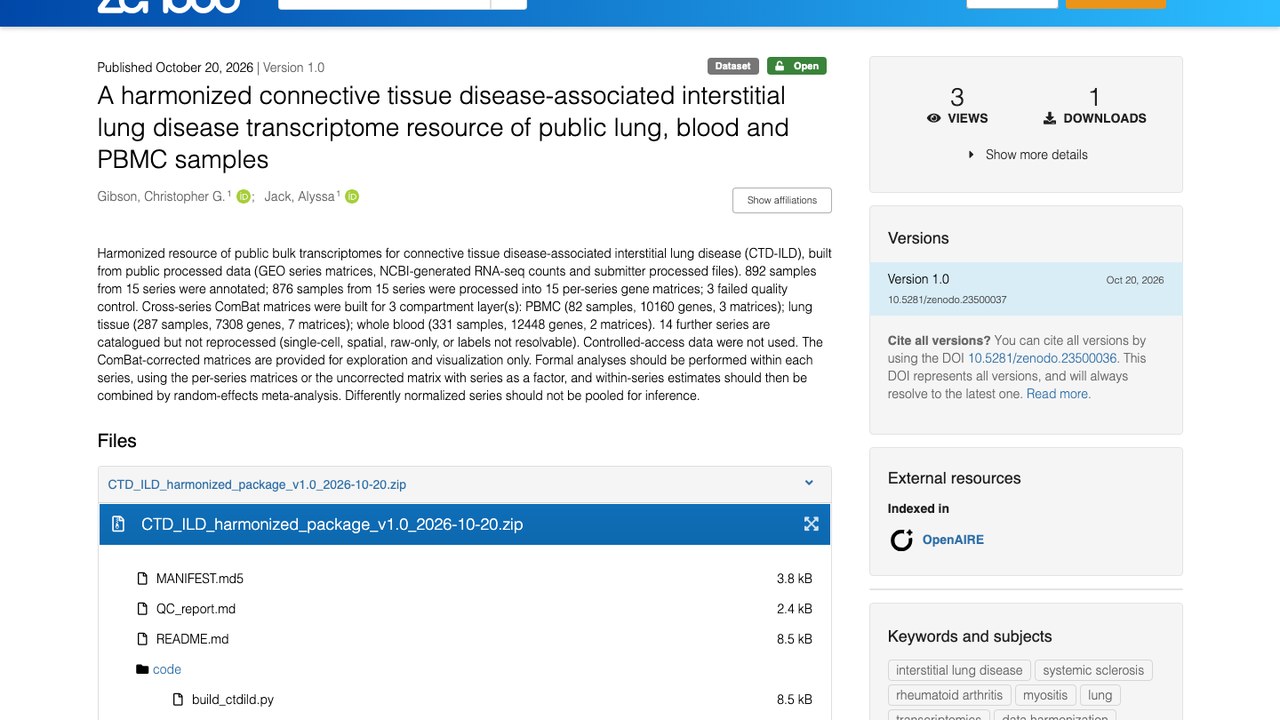Click author name Gibson, Christopher G.
The height and width of the screenshot is (720, 1280).
161,197
